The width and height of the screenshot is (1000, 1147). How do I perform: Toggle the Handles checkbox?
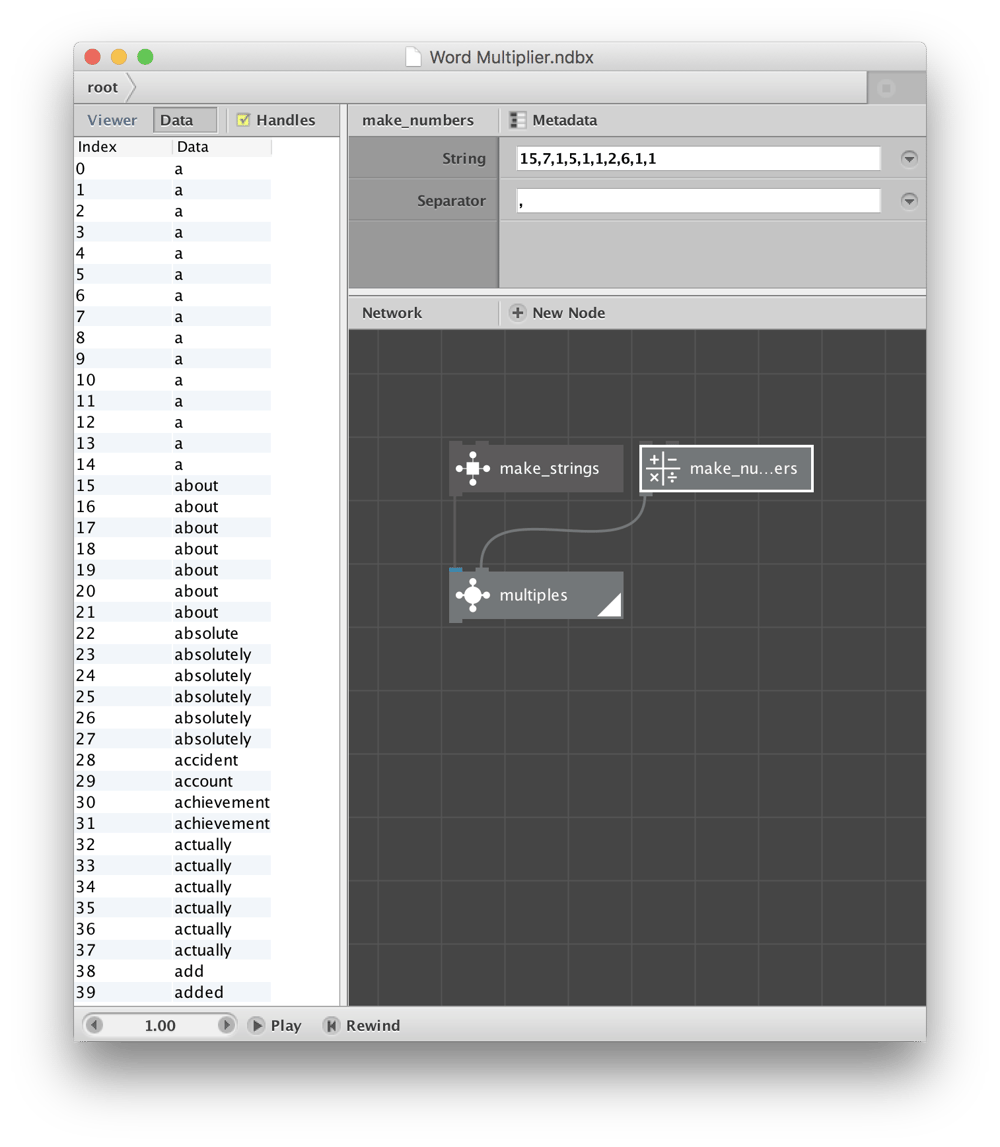(x=244, y=120)
